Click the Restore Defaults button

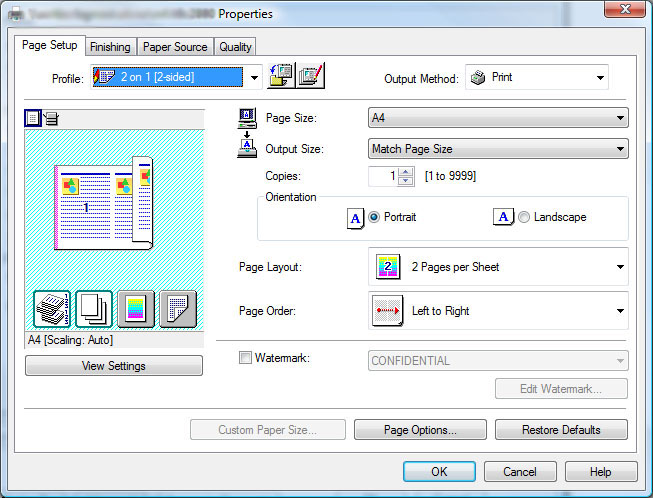coord(561,430)
